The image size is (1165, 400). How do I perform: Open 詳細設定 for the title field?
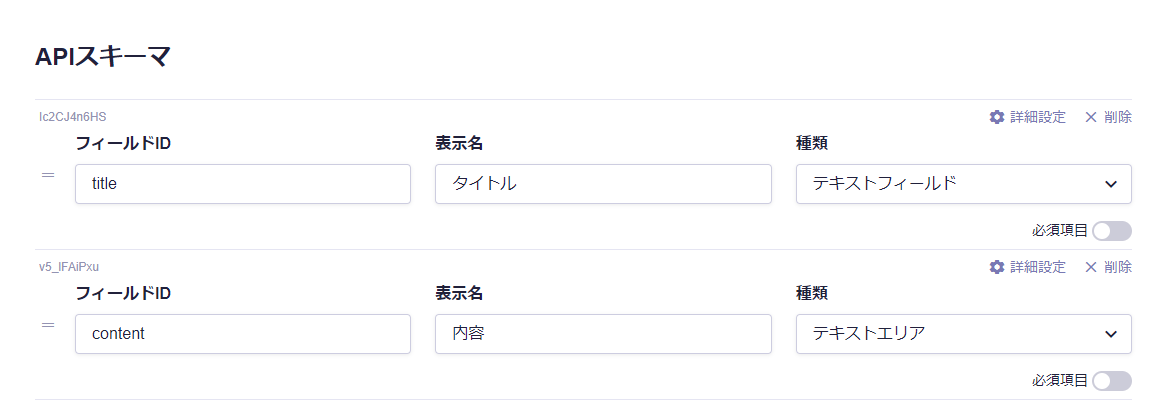click(x=1037, y=117)
